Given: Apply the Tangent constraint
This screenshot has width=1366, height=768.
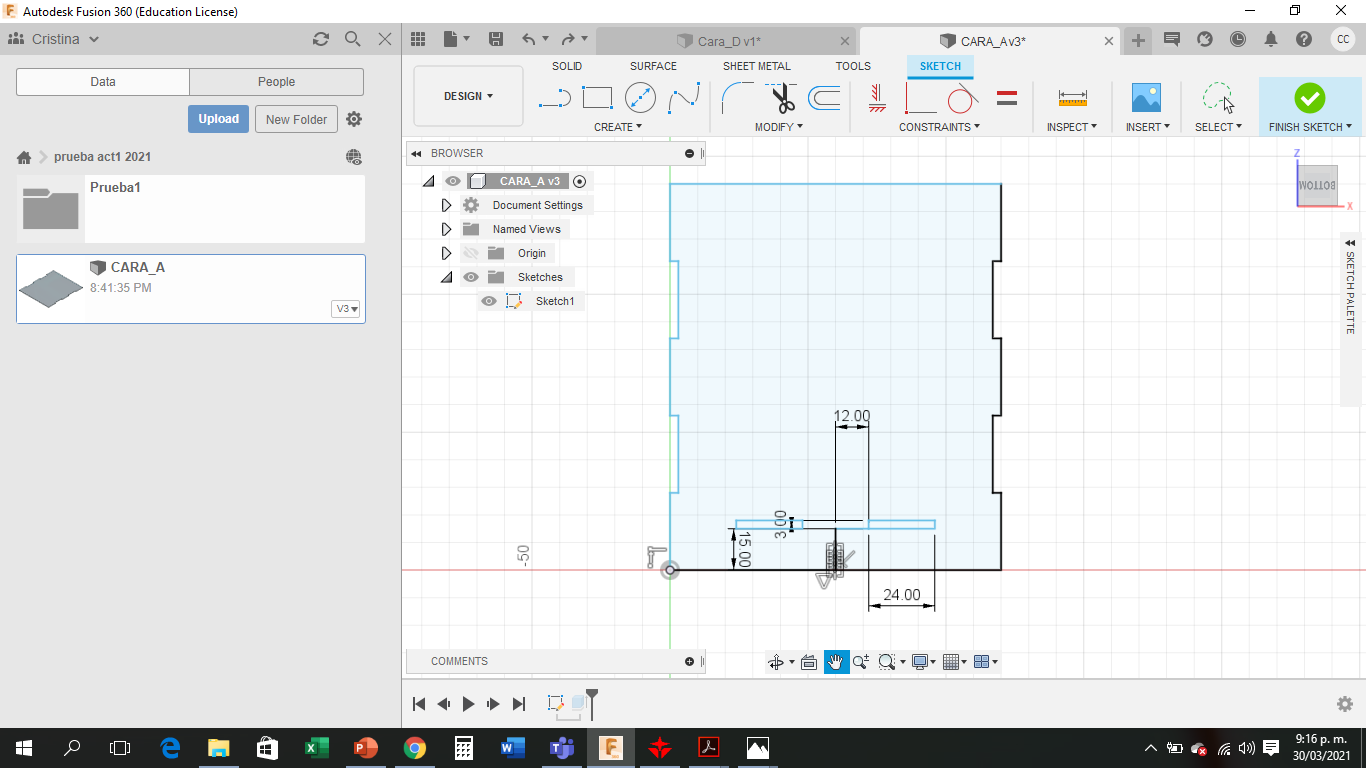Looking at the screenshot, I should [962, 98].
